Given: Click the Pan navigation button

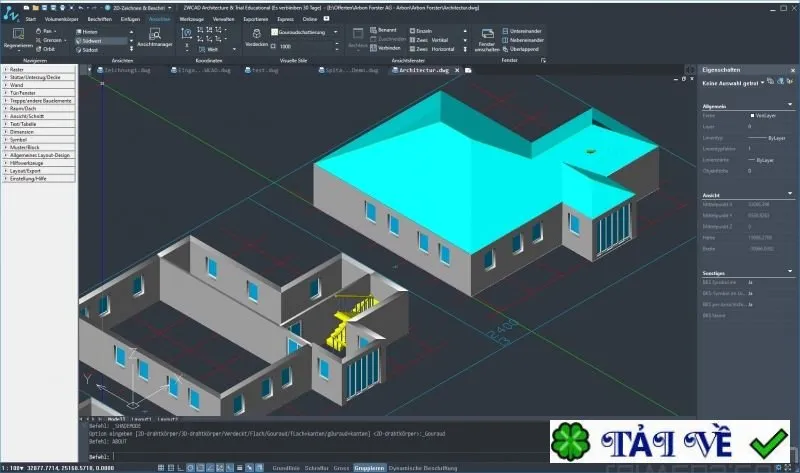Looking at the screenshot, I should pyautogui.click(x=44, y=31).
